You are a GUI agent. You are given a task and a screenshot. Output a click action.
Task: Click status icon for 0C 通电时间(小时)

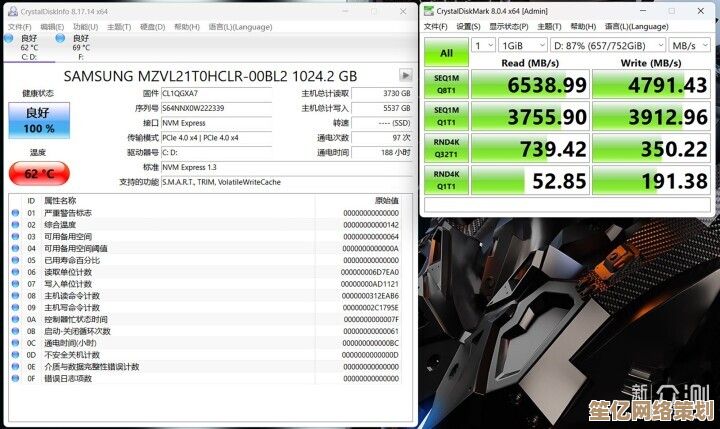16,343
